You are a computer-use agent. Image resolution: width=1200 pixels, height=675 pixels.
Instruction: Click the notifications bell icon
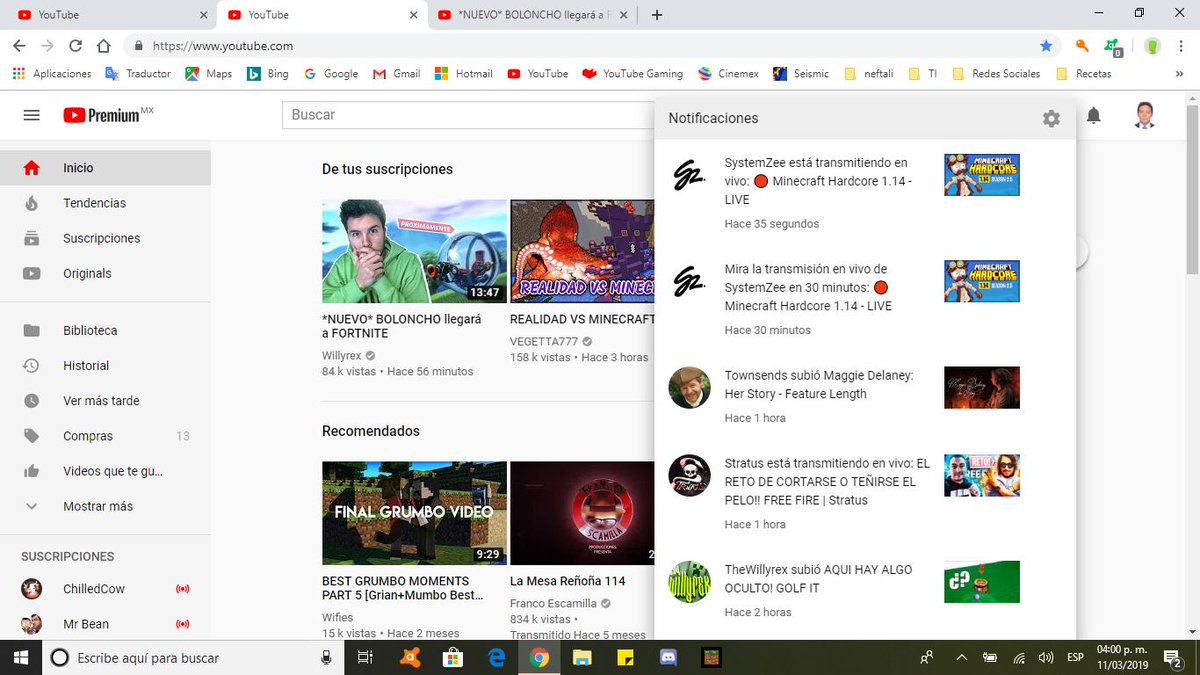pos(1094,116)
